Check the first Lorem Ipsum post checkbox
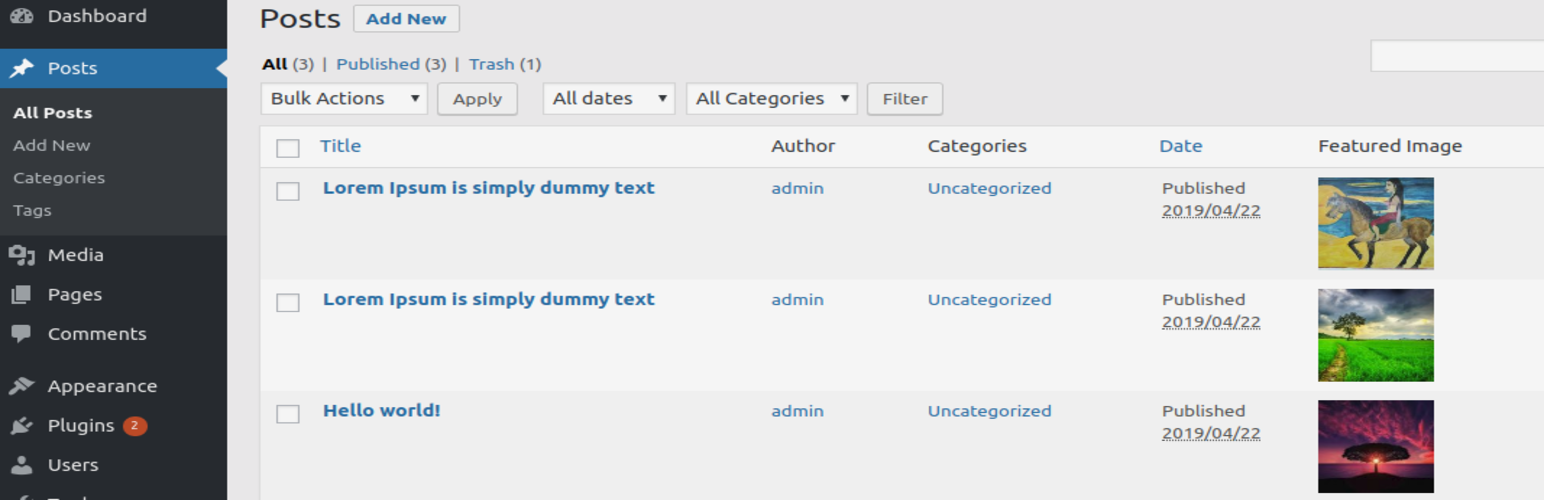This screenshot has width=1544, height=500. pyautogui.click(x=288, y=191)
